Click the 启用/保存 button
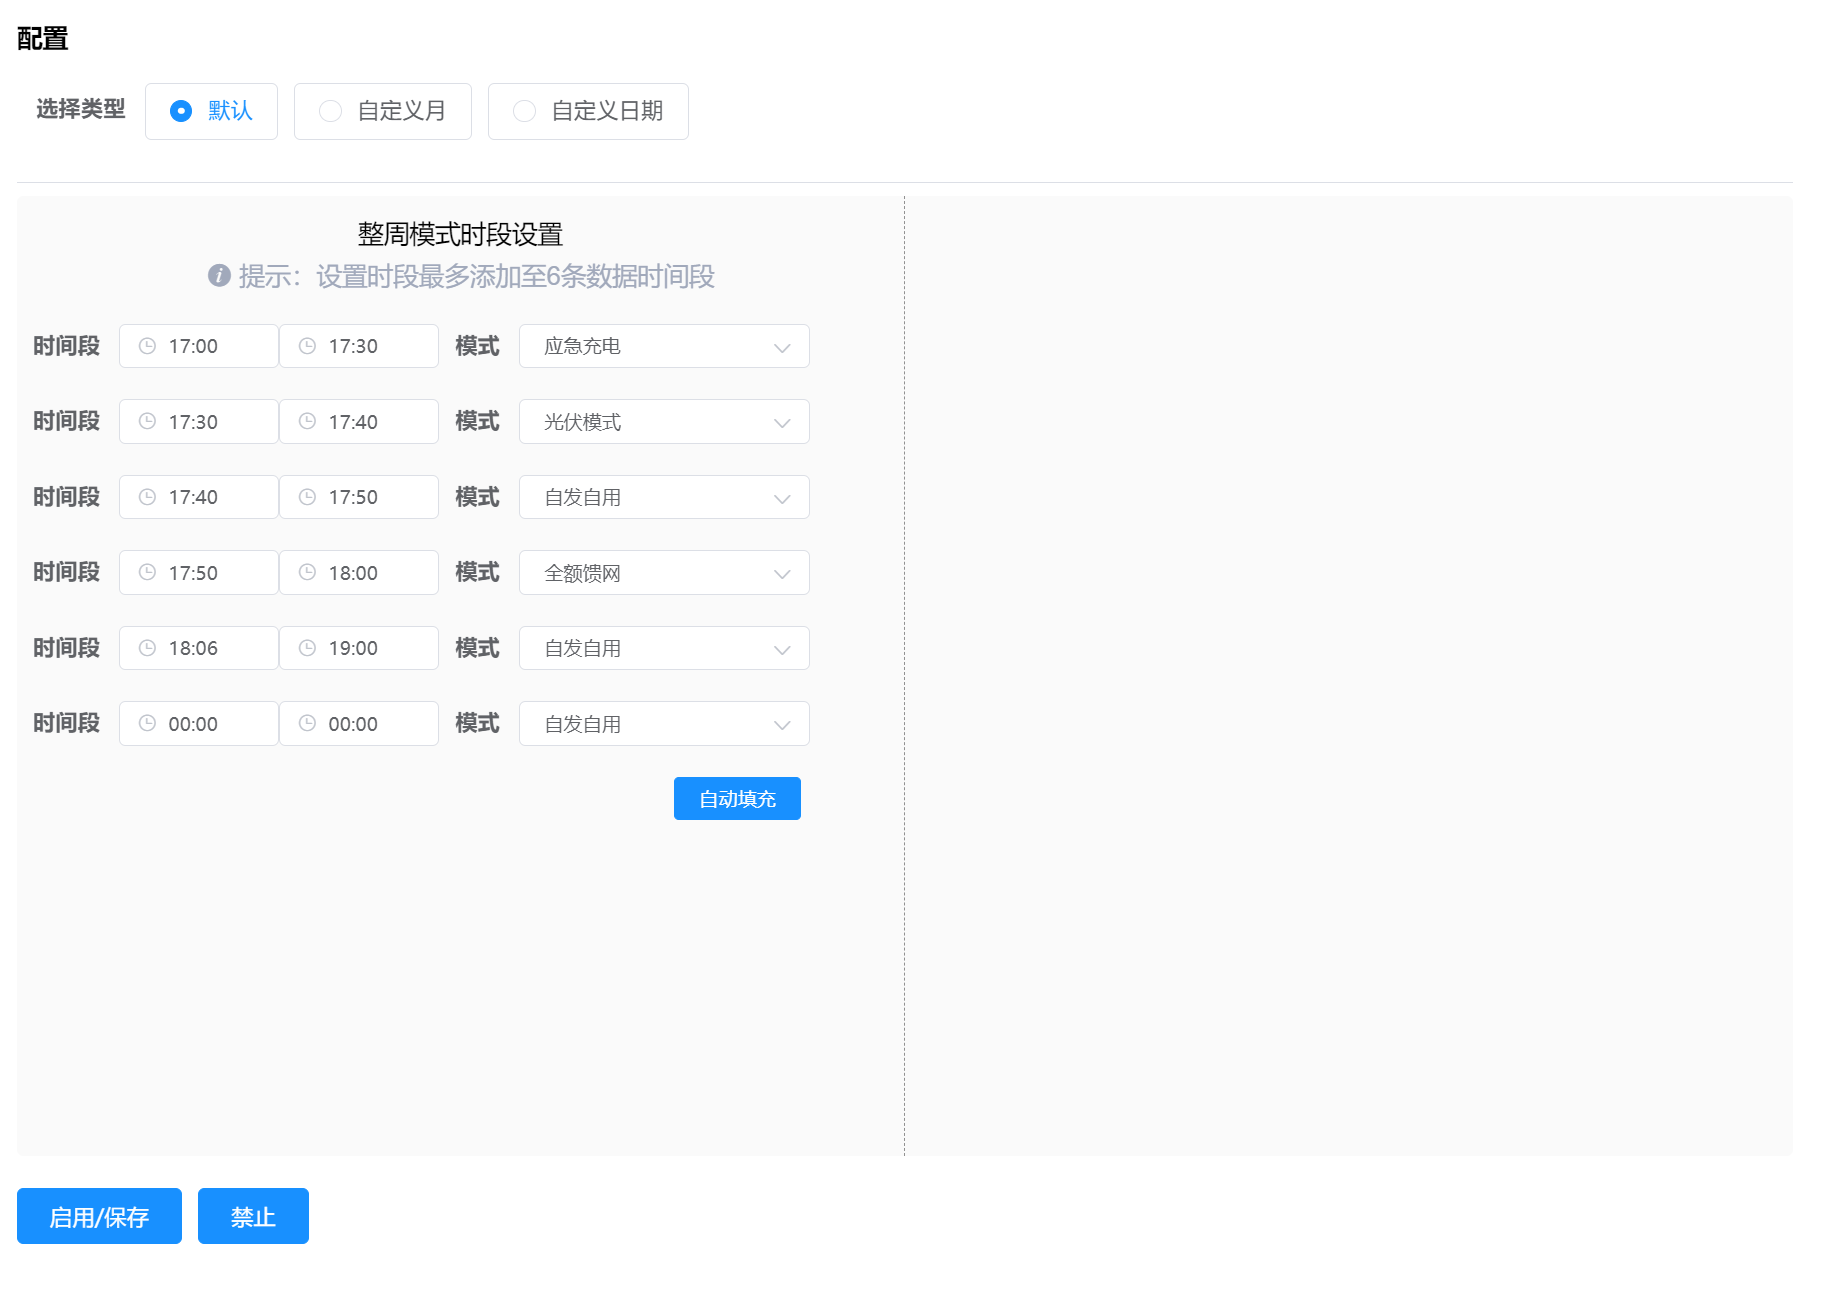Screen dimensions: 1825x1299 point(99,1216)
